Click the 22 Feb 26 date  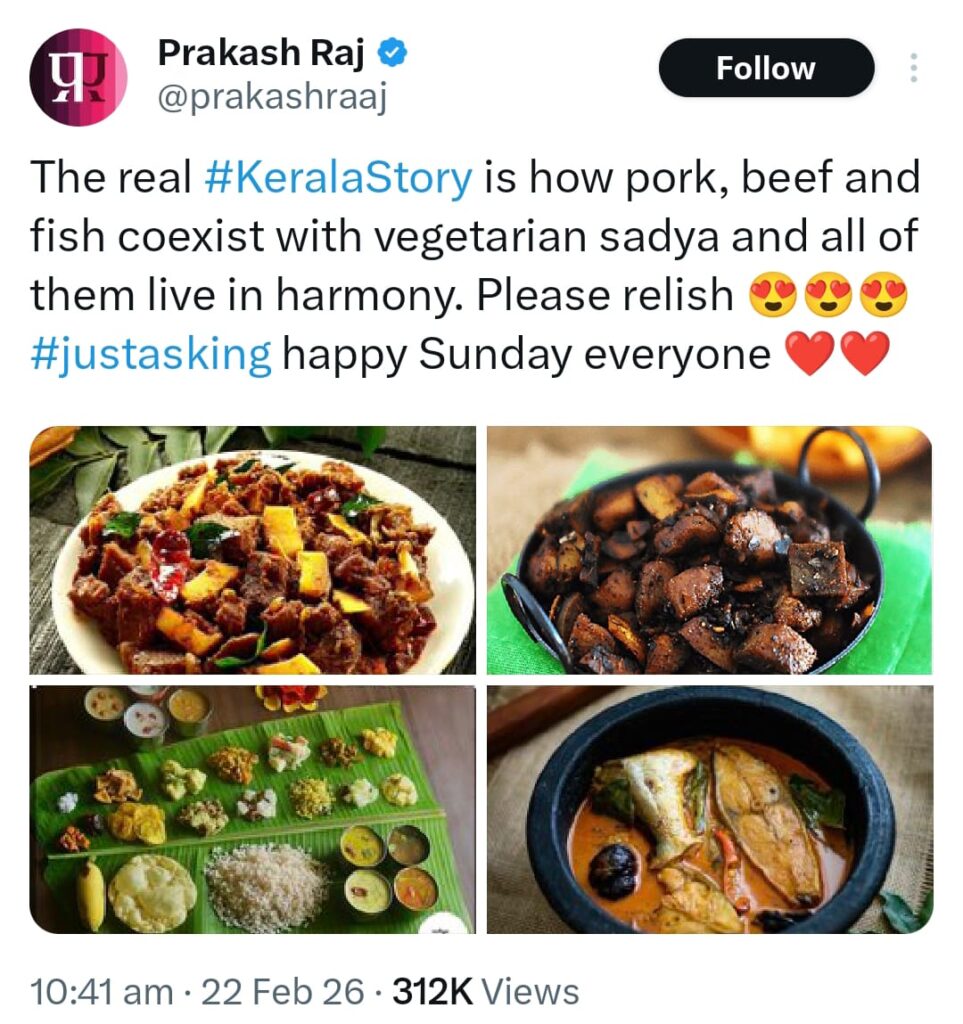click(283, 992)
